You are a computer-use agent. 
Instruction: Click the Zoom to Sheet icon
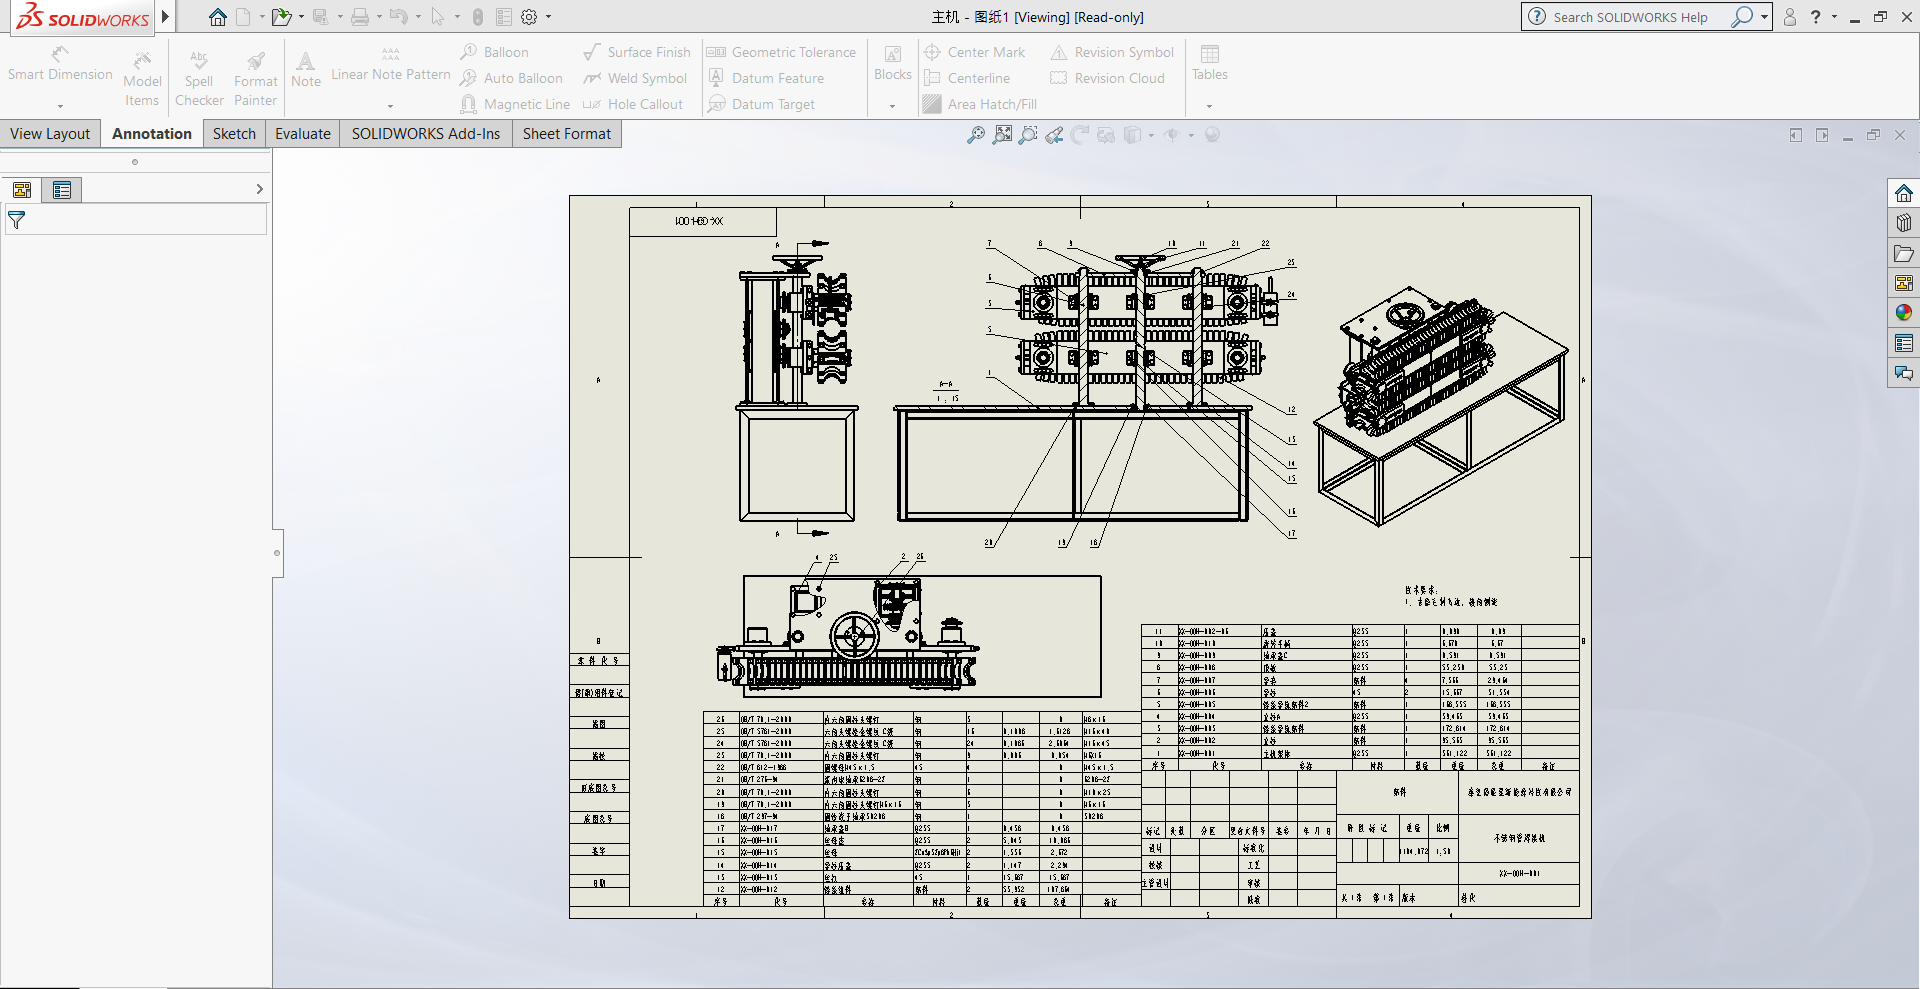1002,135
